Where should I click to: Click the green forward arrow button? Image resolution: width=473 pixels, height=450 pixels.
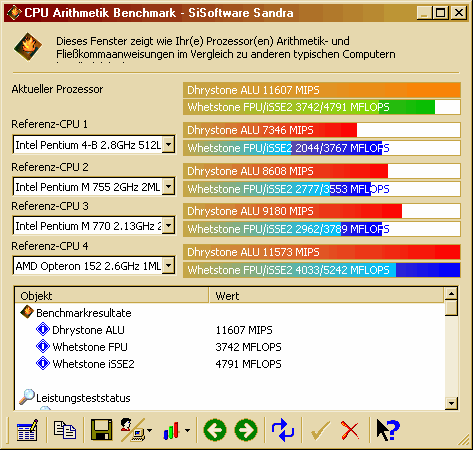coord(246,430)
